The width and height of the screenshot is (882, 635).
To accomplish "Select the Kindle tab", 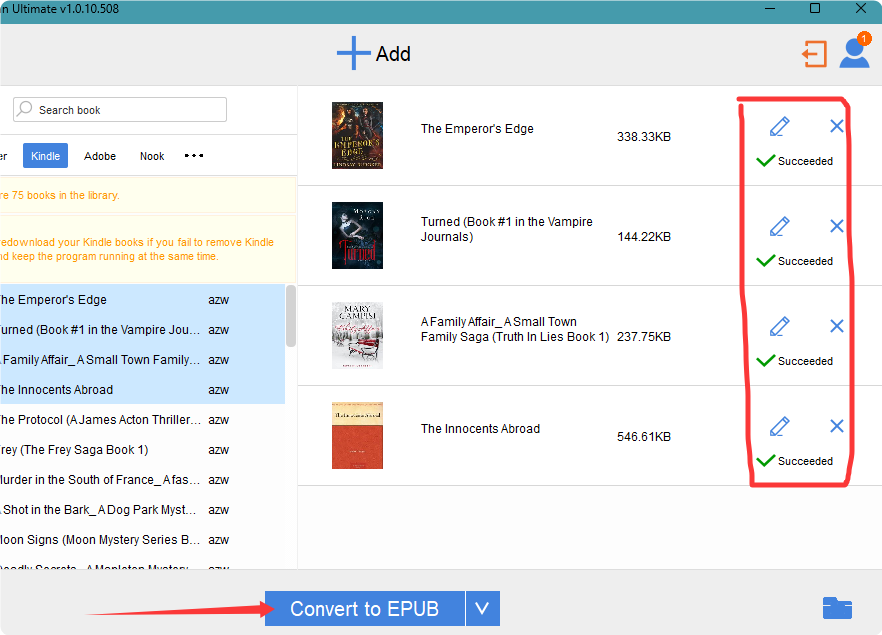I will point(45,156).
